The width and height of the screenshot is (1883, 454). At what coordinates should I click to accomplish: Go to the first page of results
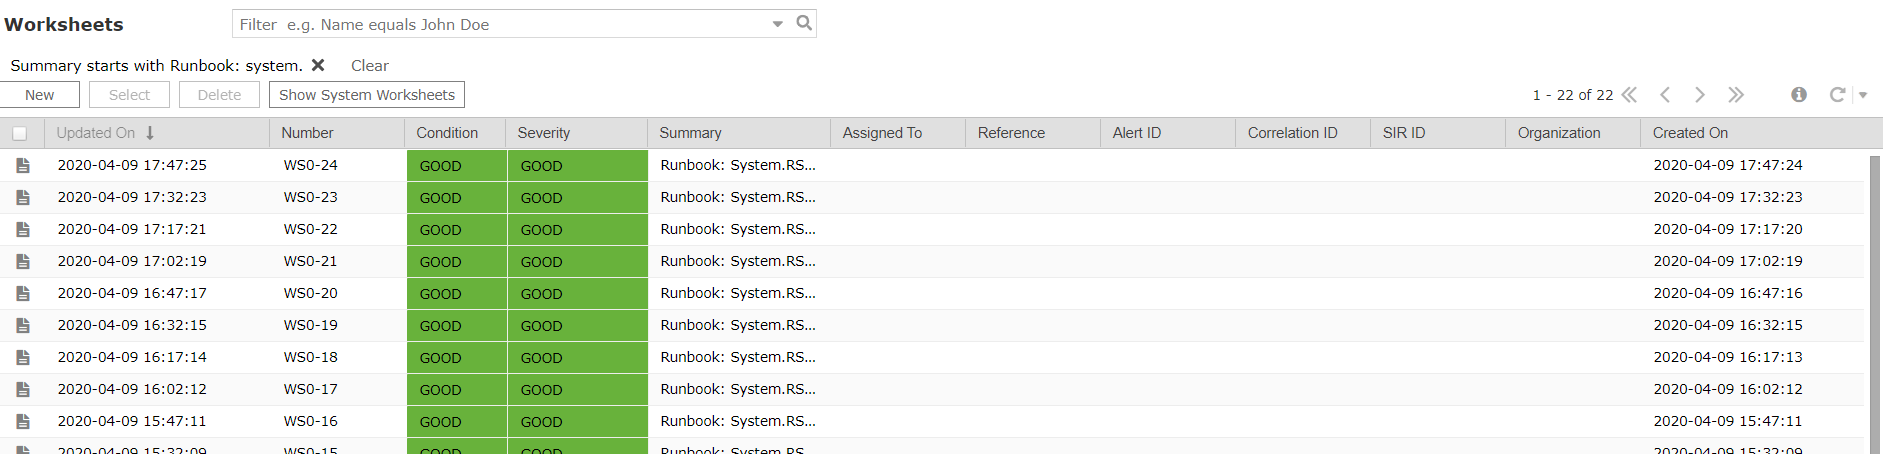pyautogui.click(x=1629, y=95)
